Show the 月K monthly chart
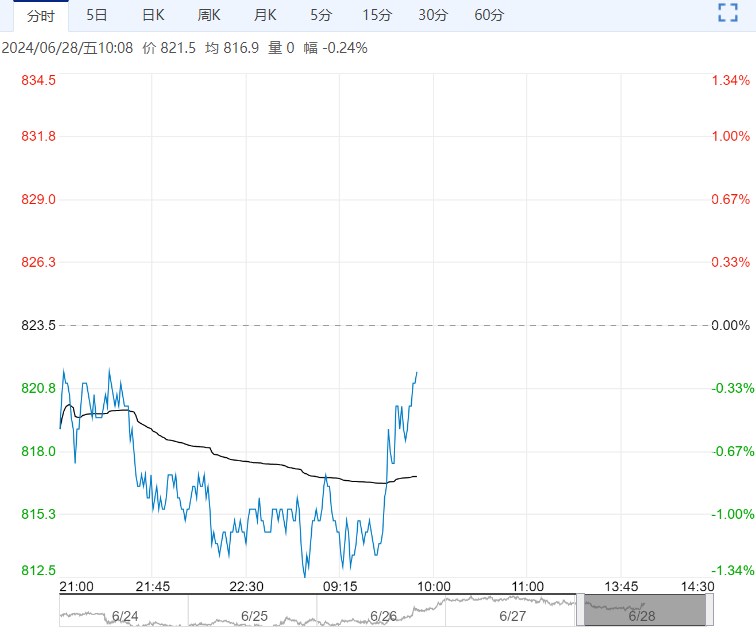 tap(265, 15)
